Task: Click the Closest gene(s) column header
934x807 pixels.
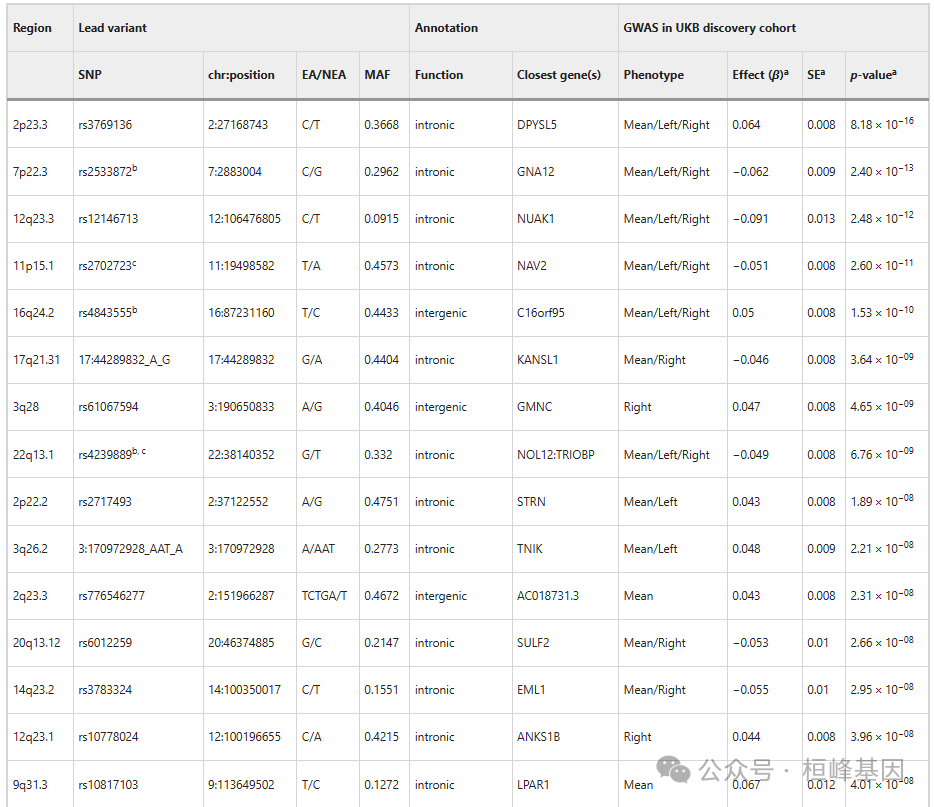Action: click(559, 74)
